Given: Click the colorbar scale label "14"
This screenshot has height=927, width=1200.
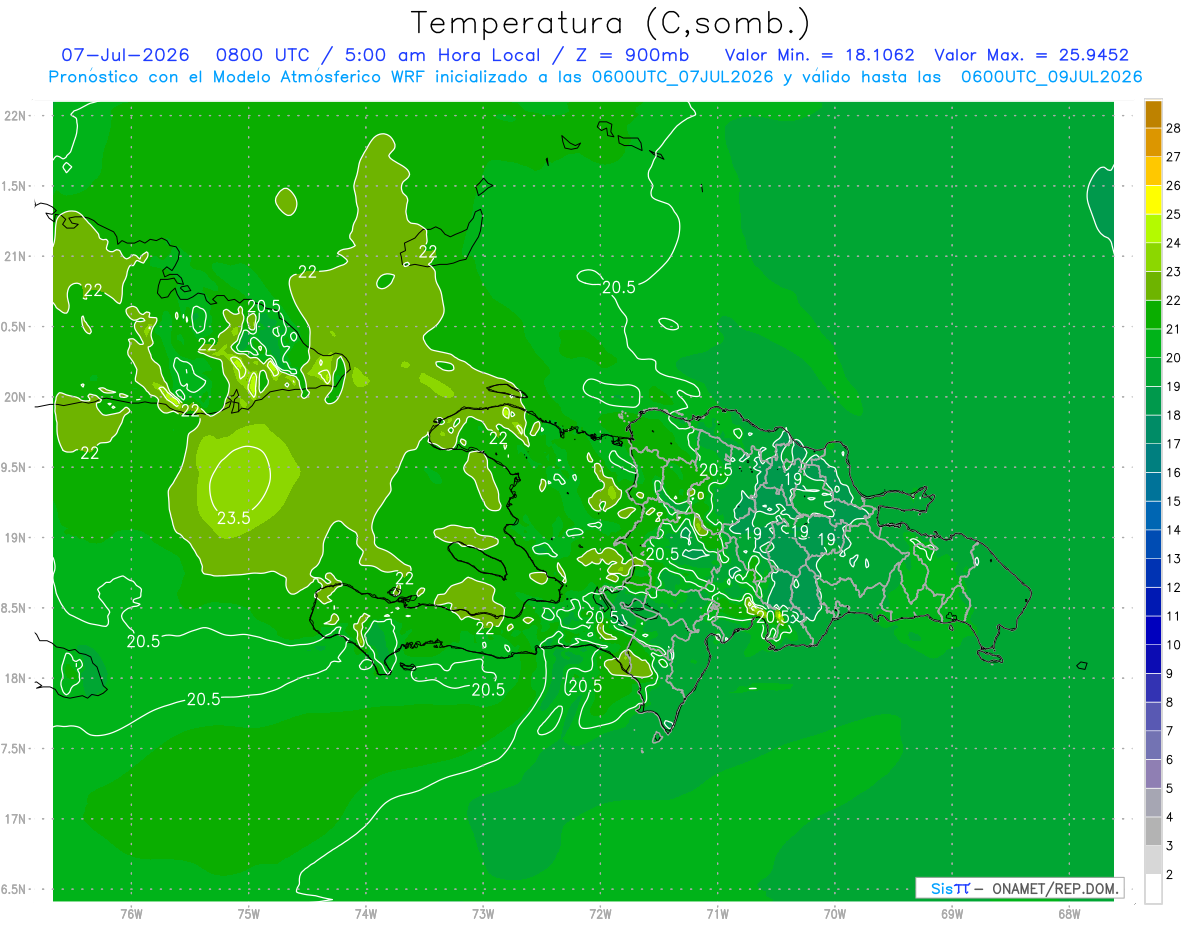Looking at the screenshot, I should [x=1174, y=530].
